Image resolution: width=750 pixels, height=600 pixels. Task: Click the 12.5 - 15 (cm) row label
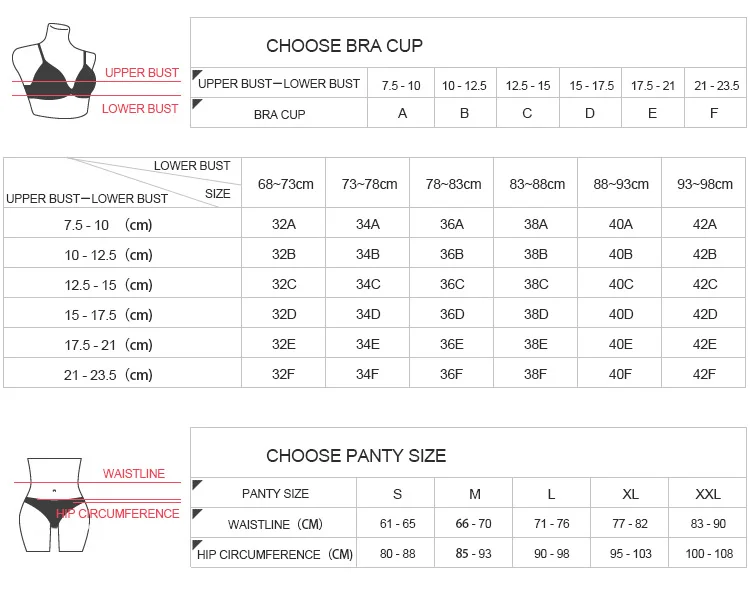[108, 284]
